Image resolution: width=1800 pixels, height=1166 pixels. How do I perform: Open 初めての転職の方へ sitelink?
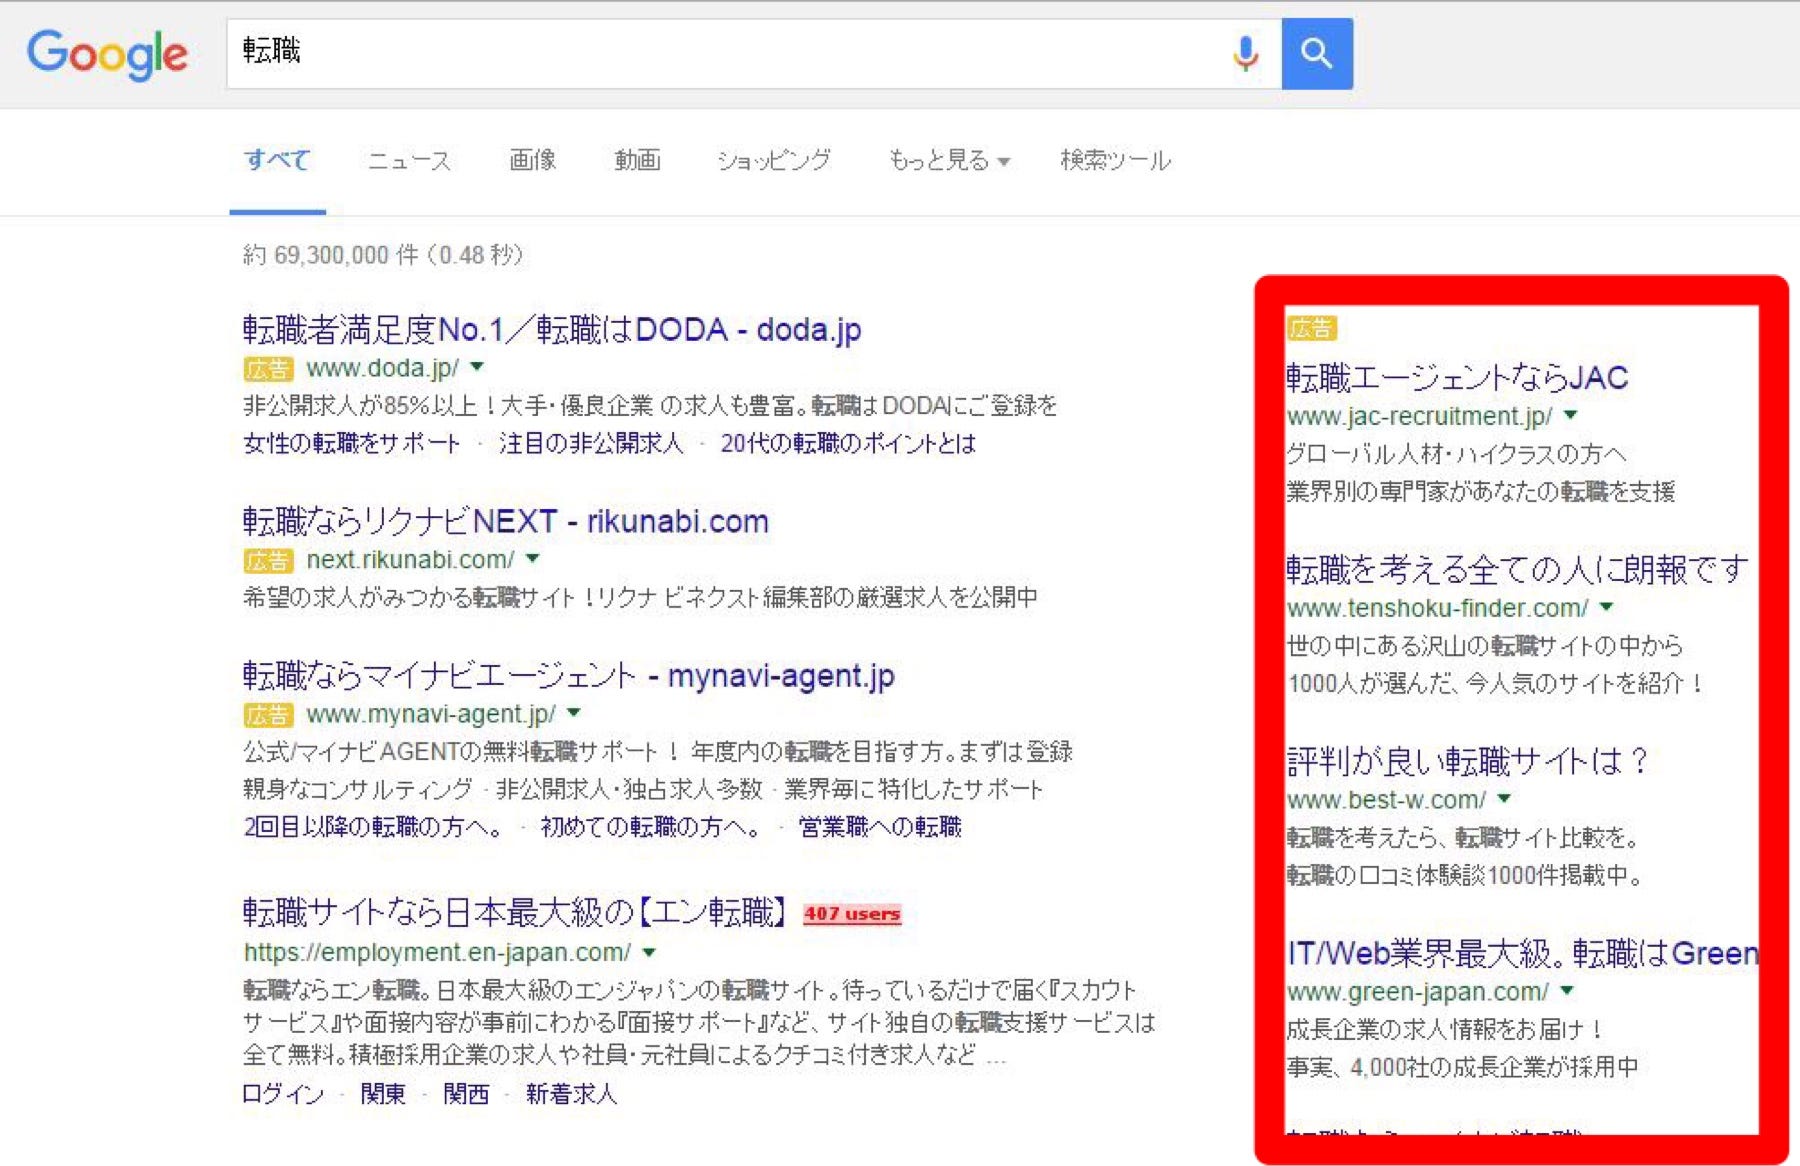click(652, 827)
